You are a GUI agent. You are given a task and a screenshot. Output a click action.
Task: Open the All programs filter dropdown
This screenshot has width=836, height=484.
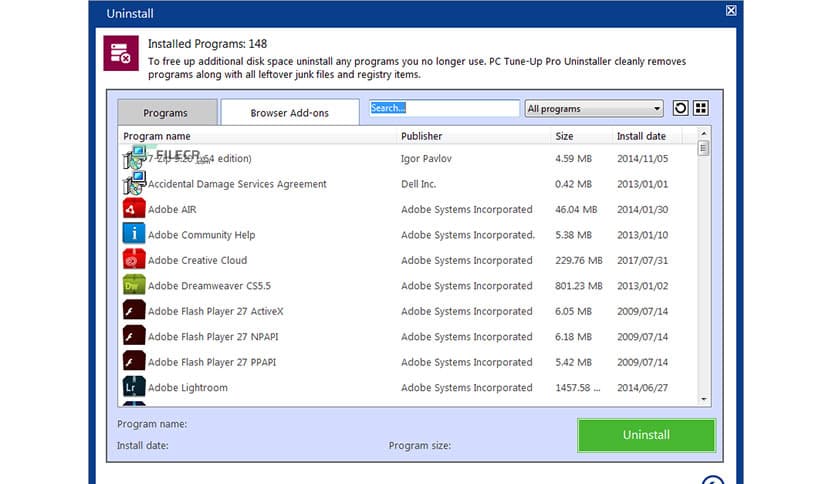(594, 109)
